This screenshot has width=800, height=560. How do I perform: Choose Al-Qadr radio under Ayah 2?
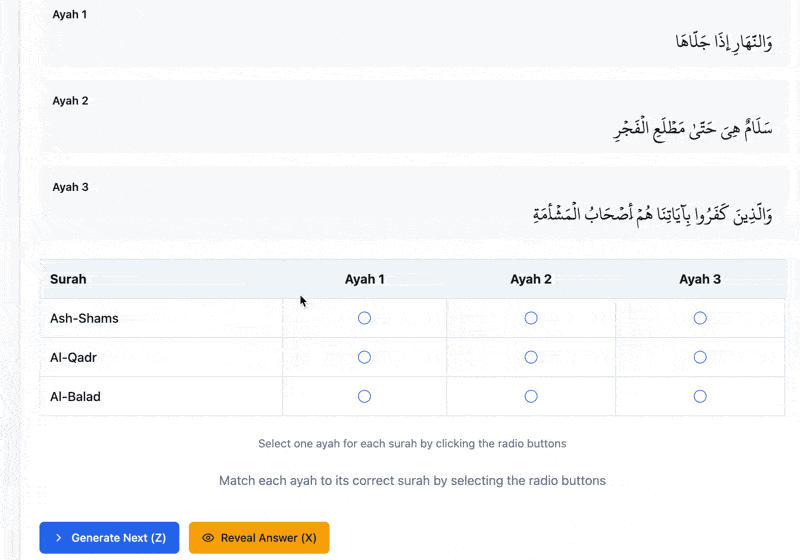(x=531, y=357)
